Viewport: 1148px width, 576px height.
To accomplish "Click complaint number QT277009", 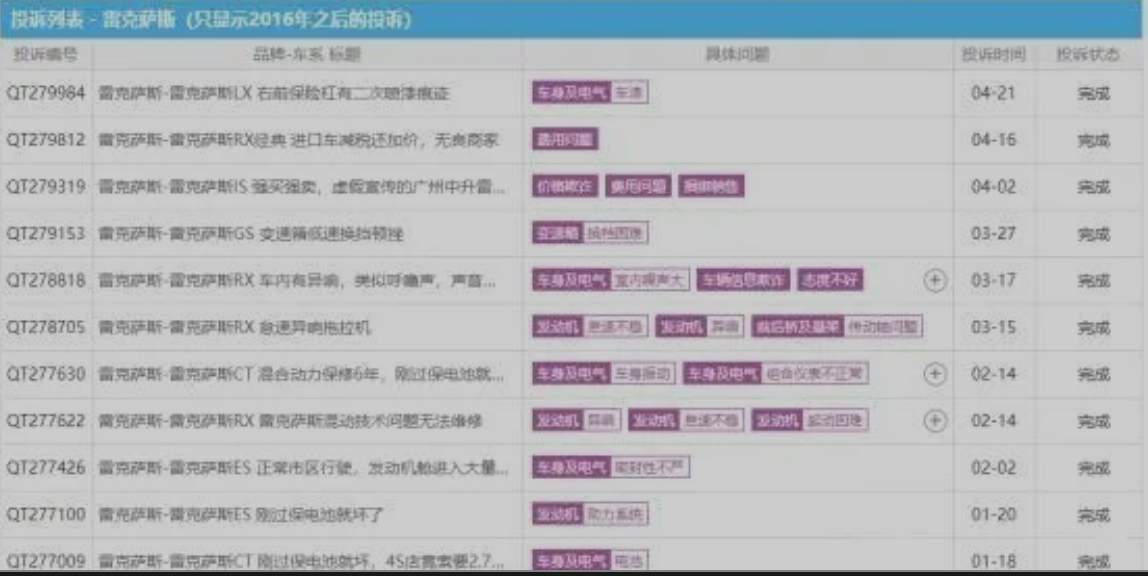I will [x=46, y=560].
